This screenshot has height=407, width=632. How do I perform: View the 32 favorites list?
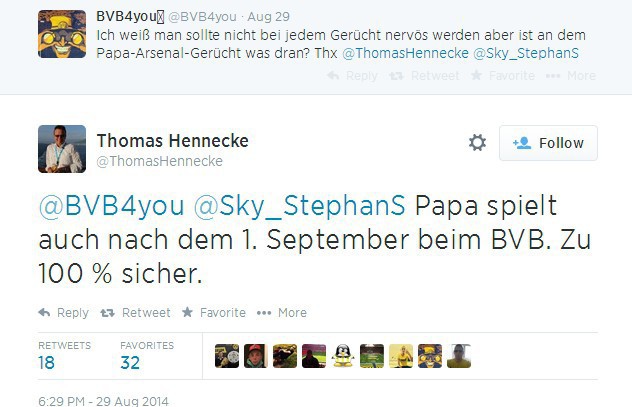tap(131, 365)
